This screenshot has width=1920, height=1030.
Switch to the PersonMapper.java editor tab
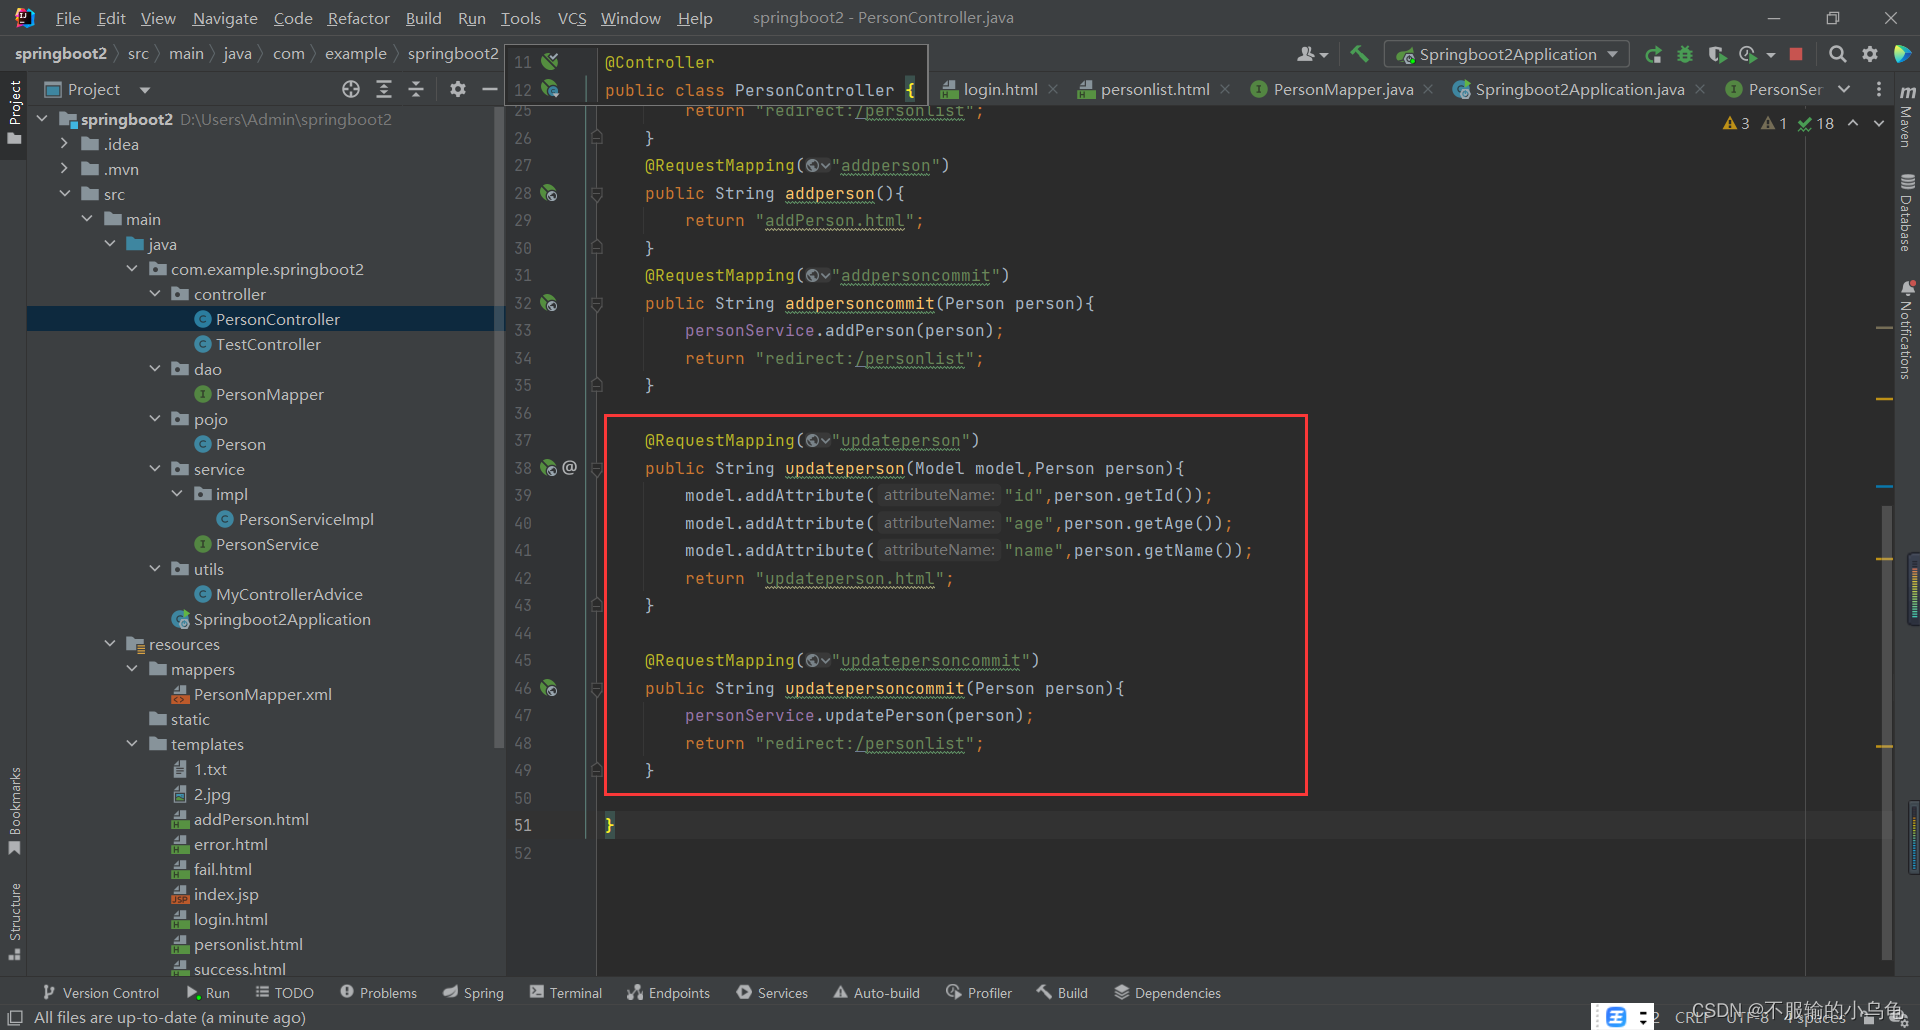click(1343, 89)
